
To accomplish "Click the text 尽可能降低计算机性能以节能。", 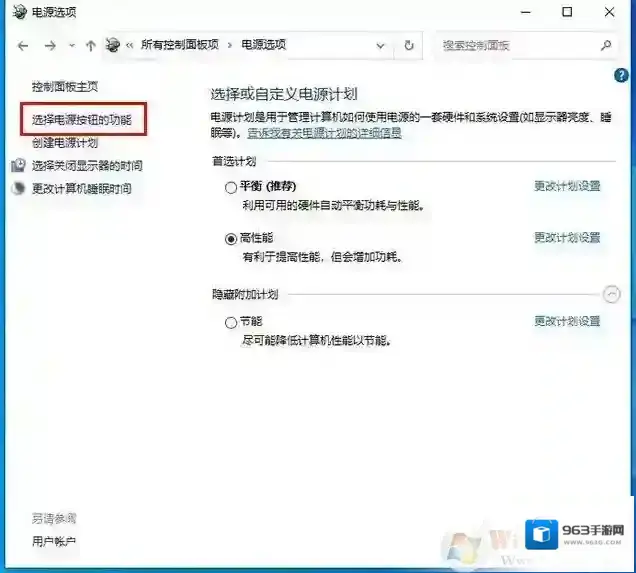I will (317, 340).
